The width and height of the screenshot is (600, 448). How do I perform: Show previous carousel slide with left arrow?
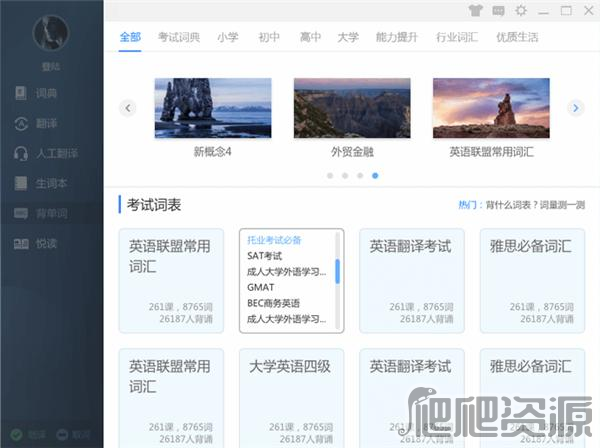point(127,108)
